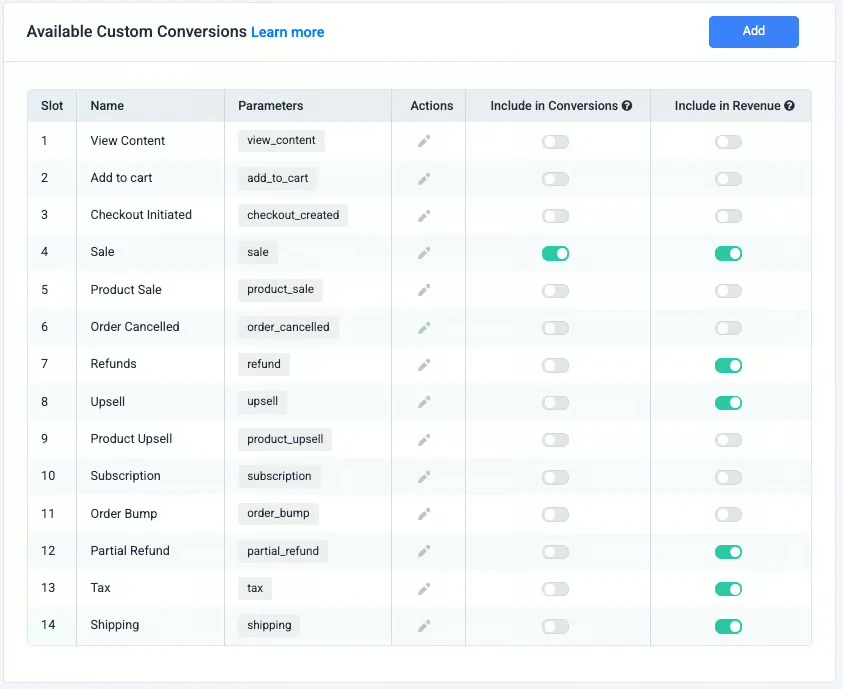Enable Checkout Initiated in revenue
This screenshot has width=843, height=689.
coord(728,216)
